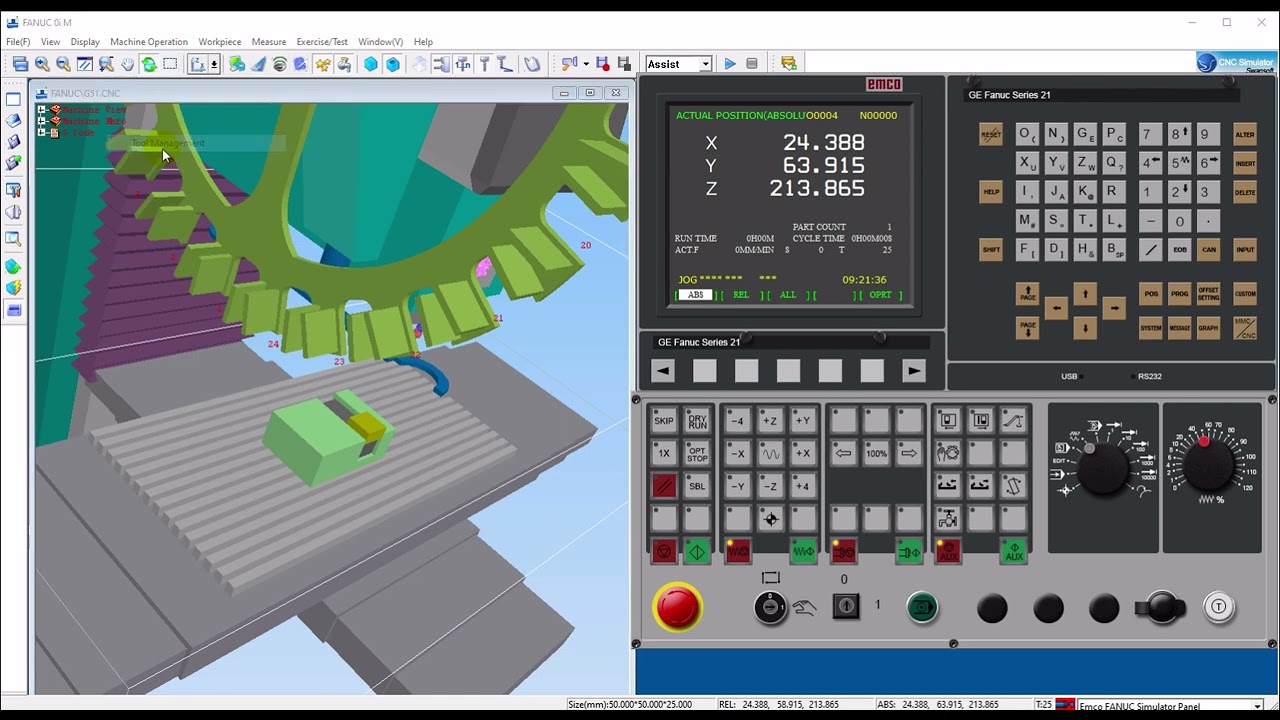Toggle the red double-slash key
Image resolution: width=1280 pixels, height=720 pixels.
[664, 486]
